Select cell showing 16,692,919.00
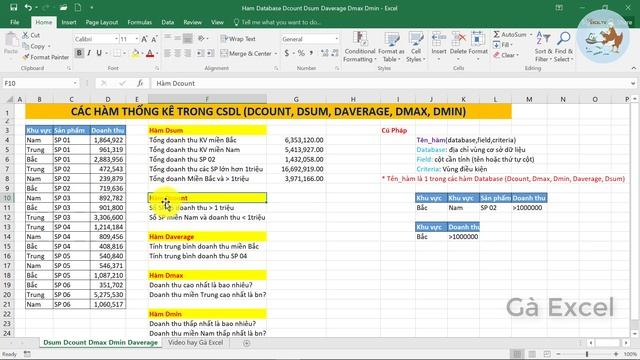This screenshot has height=360, width=640. [x=296, y=169]
